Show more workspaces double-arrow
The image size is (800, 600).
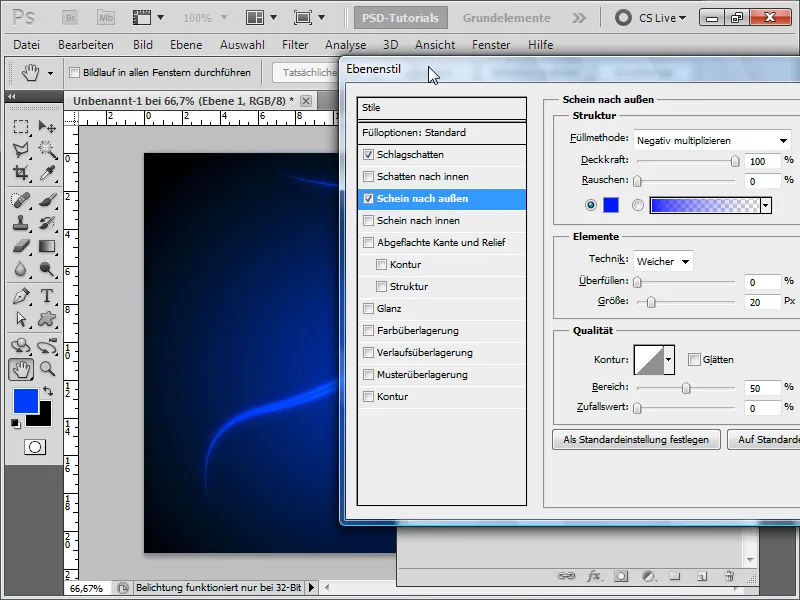[579, 18]
